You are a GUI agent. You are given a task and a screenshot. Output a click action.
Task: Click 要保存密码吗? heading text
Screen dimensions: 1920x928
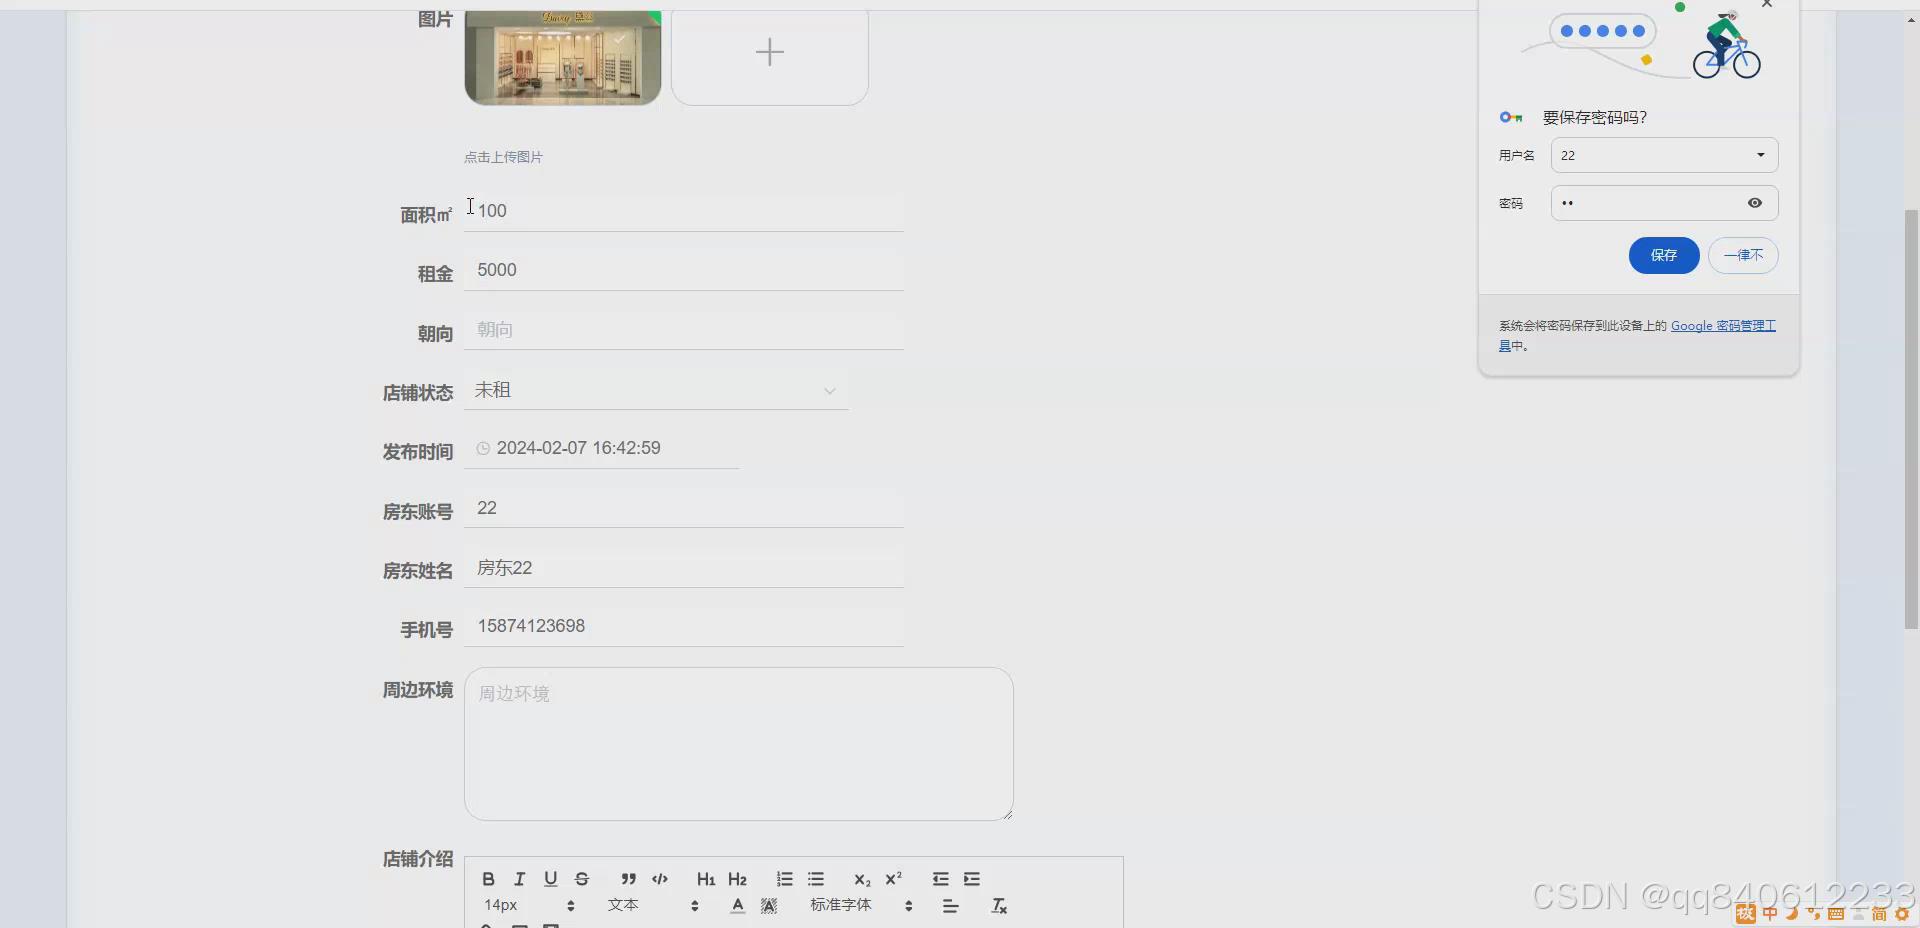(1595, 118)
